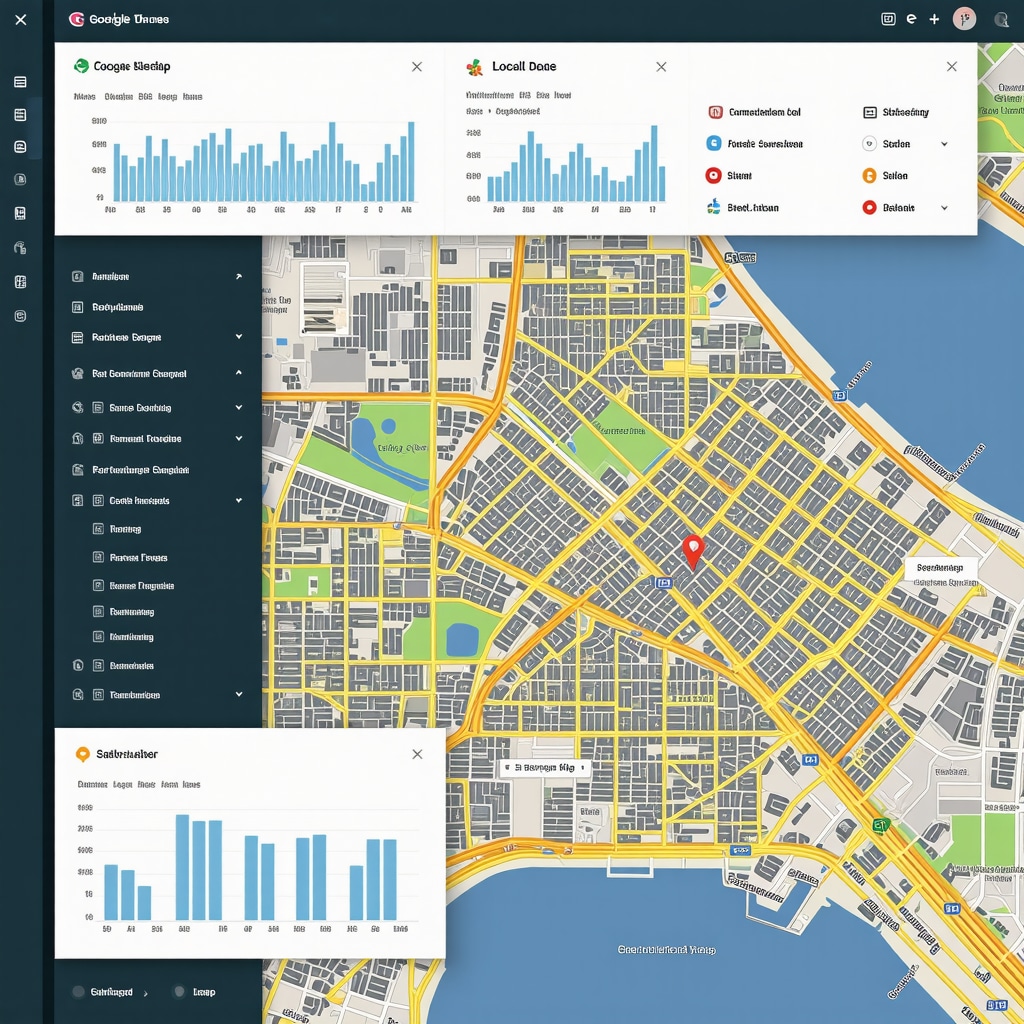This screenshot has height=1024, width=1024.
Task: Close the 'Locall Dane' chart panel
Action: click(661, 67)
